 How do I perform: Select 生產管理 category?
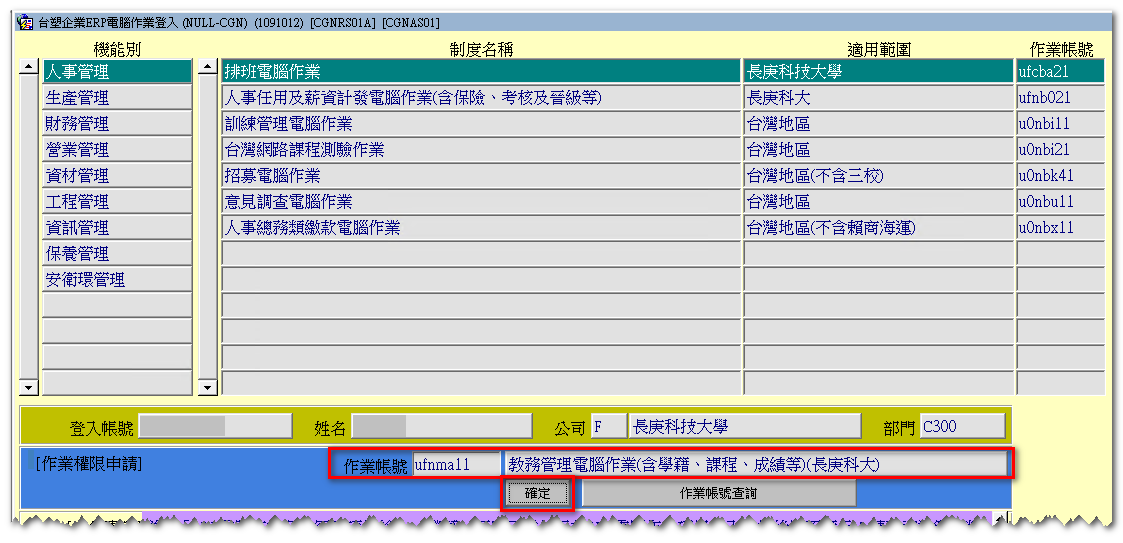[117, 97]
